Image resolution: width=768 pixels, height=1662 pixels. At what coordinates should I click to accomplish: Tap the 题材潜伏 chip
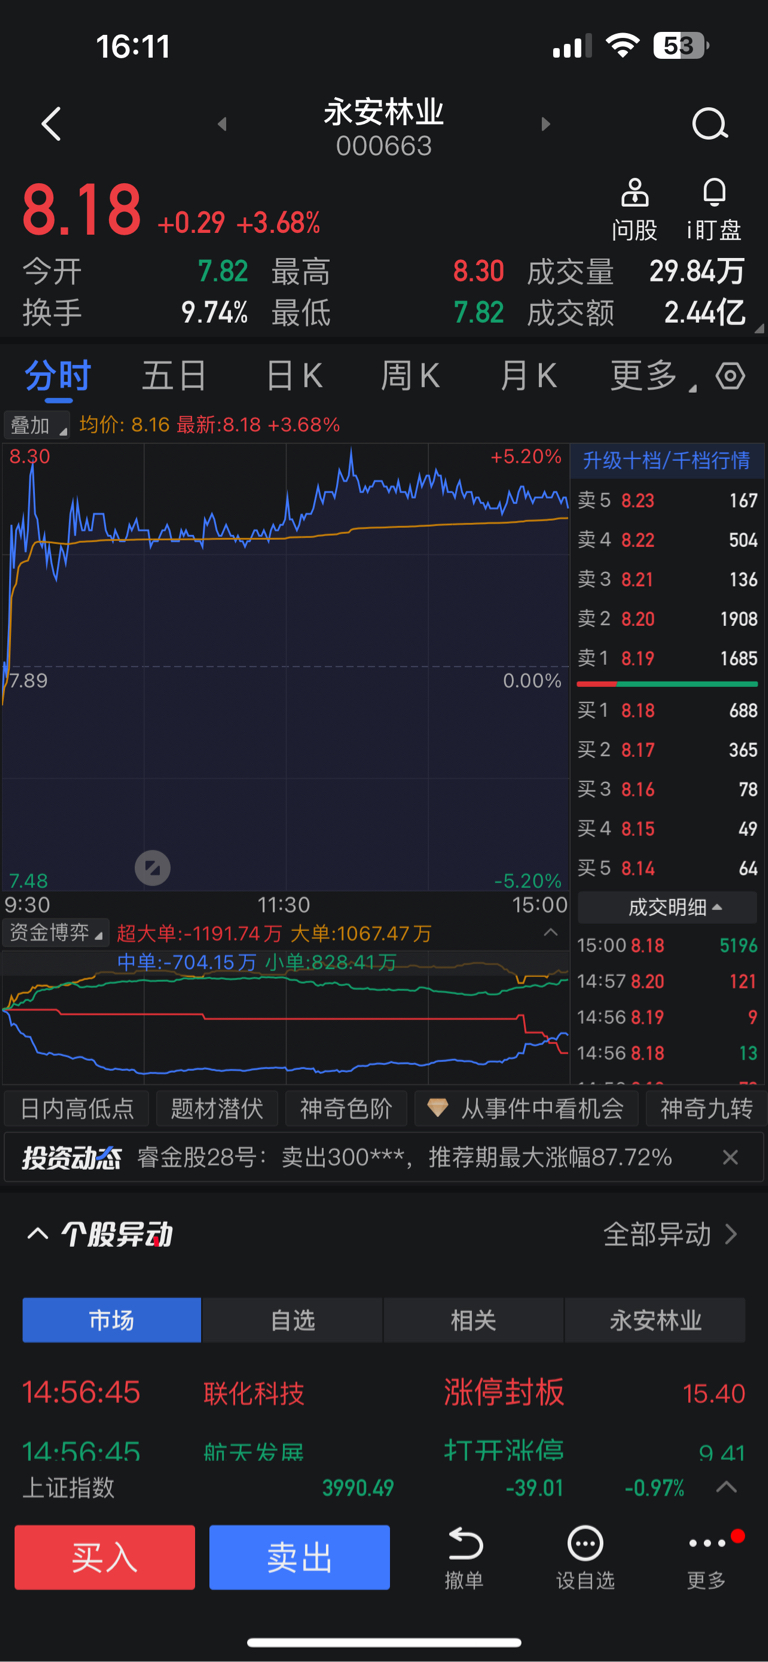pos(217,1108)
